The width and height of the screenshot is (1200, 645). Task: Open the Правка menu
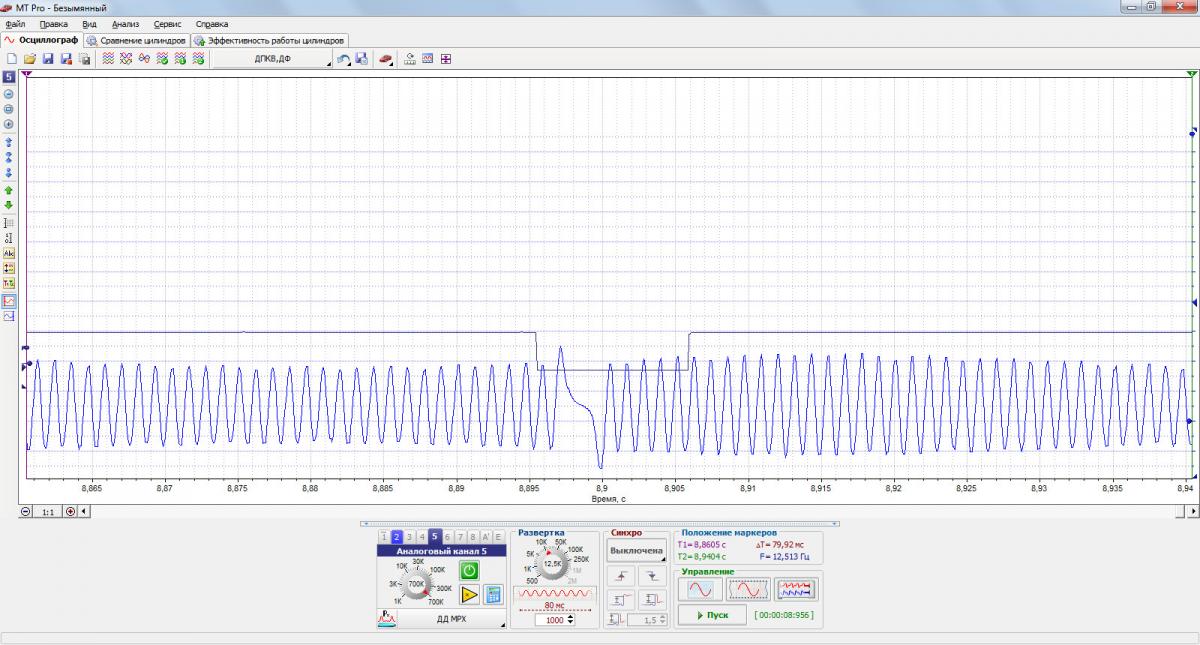(54, 24)
